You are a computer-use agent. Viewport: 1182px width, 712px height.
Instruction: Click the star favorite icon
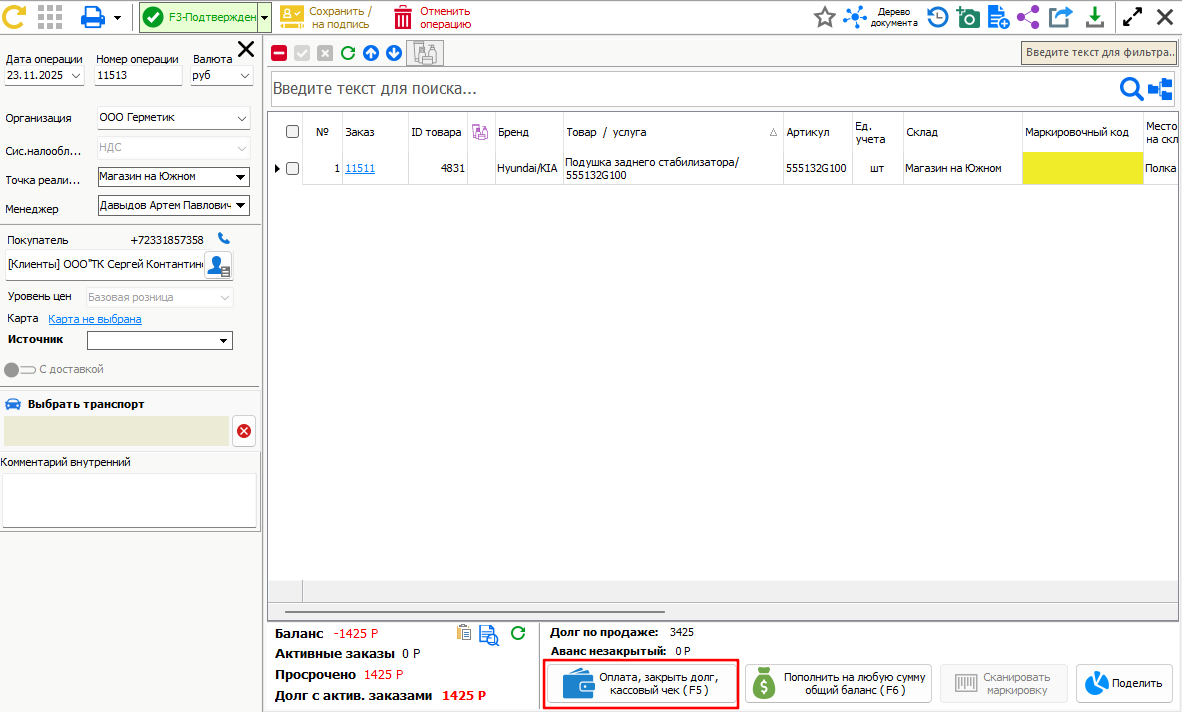(x=824, y=17)
